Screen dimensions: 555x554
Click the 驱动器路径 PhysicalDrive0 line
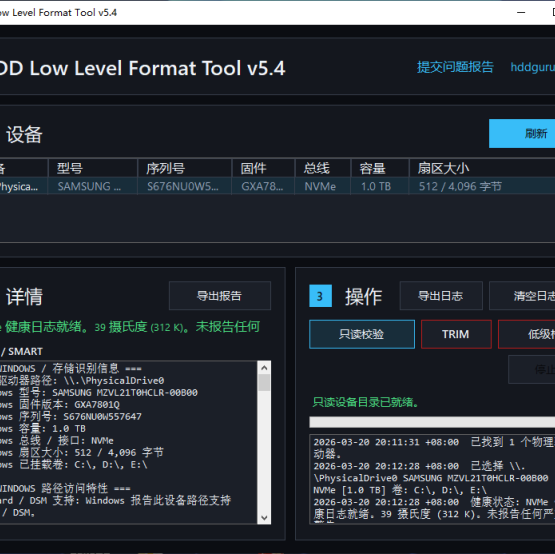click(x=82, y=381)
